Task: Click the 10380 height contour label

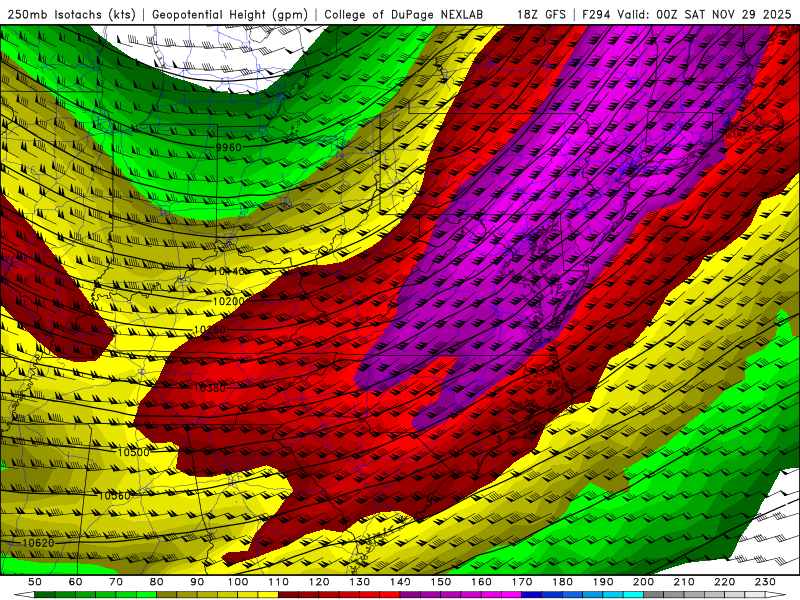Action: click(x=210, y=388)
